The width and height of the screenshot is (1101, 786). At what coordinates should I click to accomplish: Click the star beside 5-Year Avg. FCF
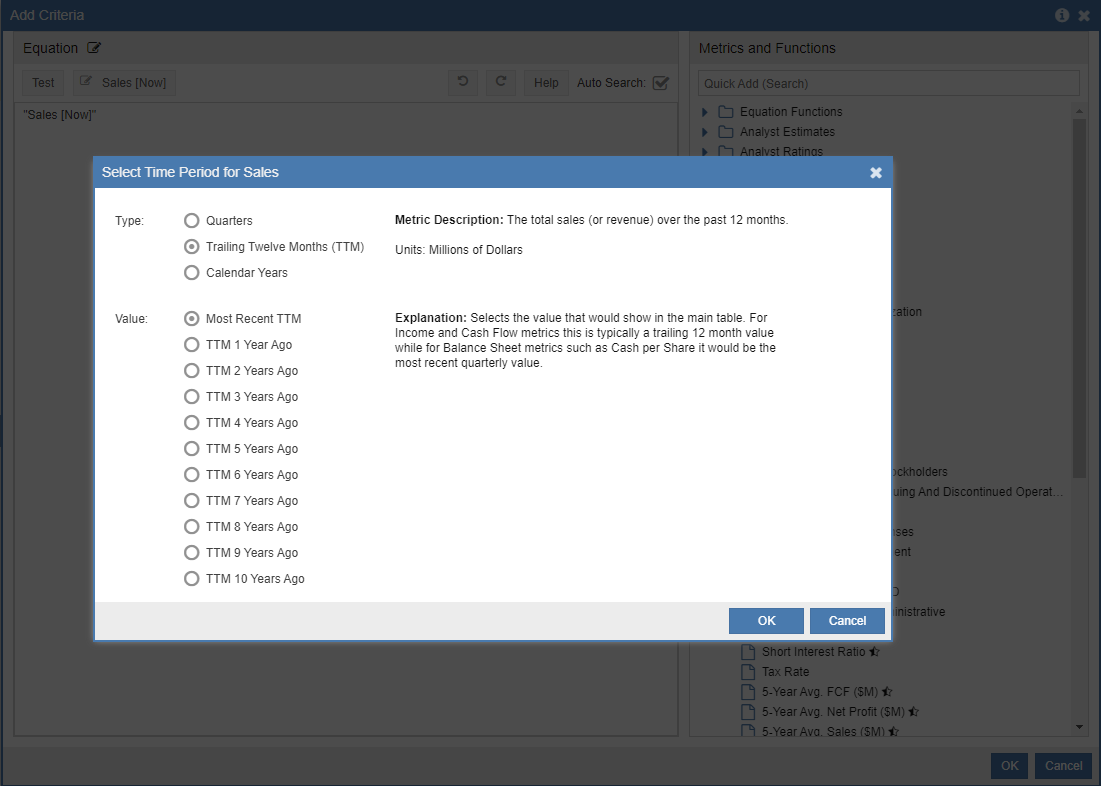[887, 692]
